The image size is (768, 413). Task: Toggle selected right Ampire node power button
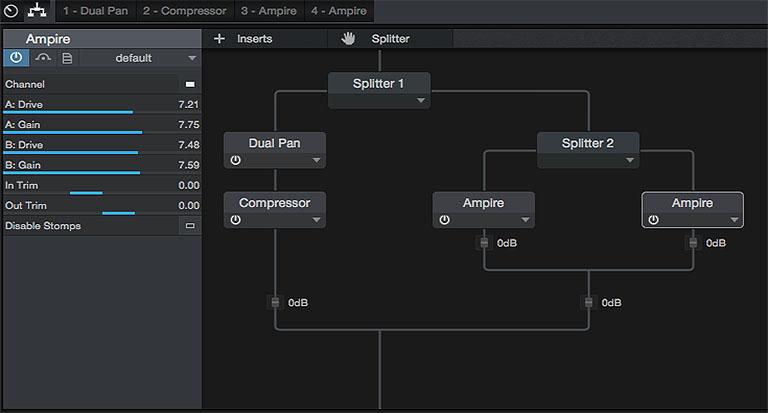pyautogui.click(x=653, y=220)
